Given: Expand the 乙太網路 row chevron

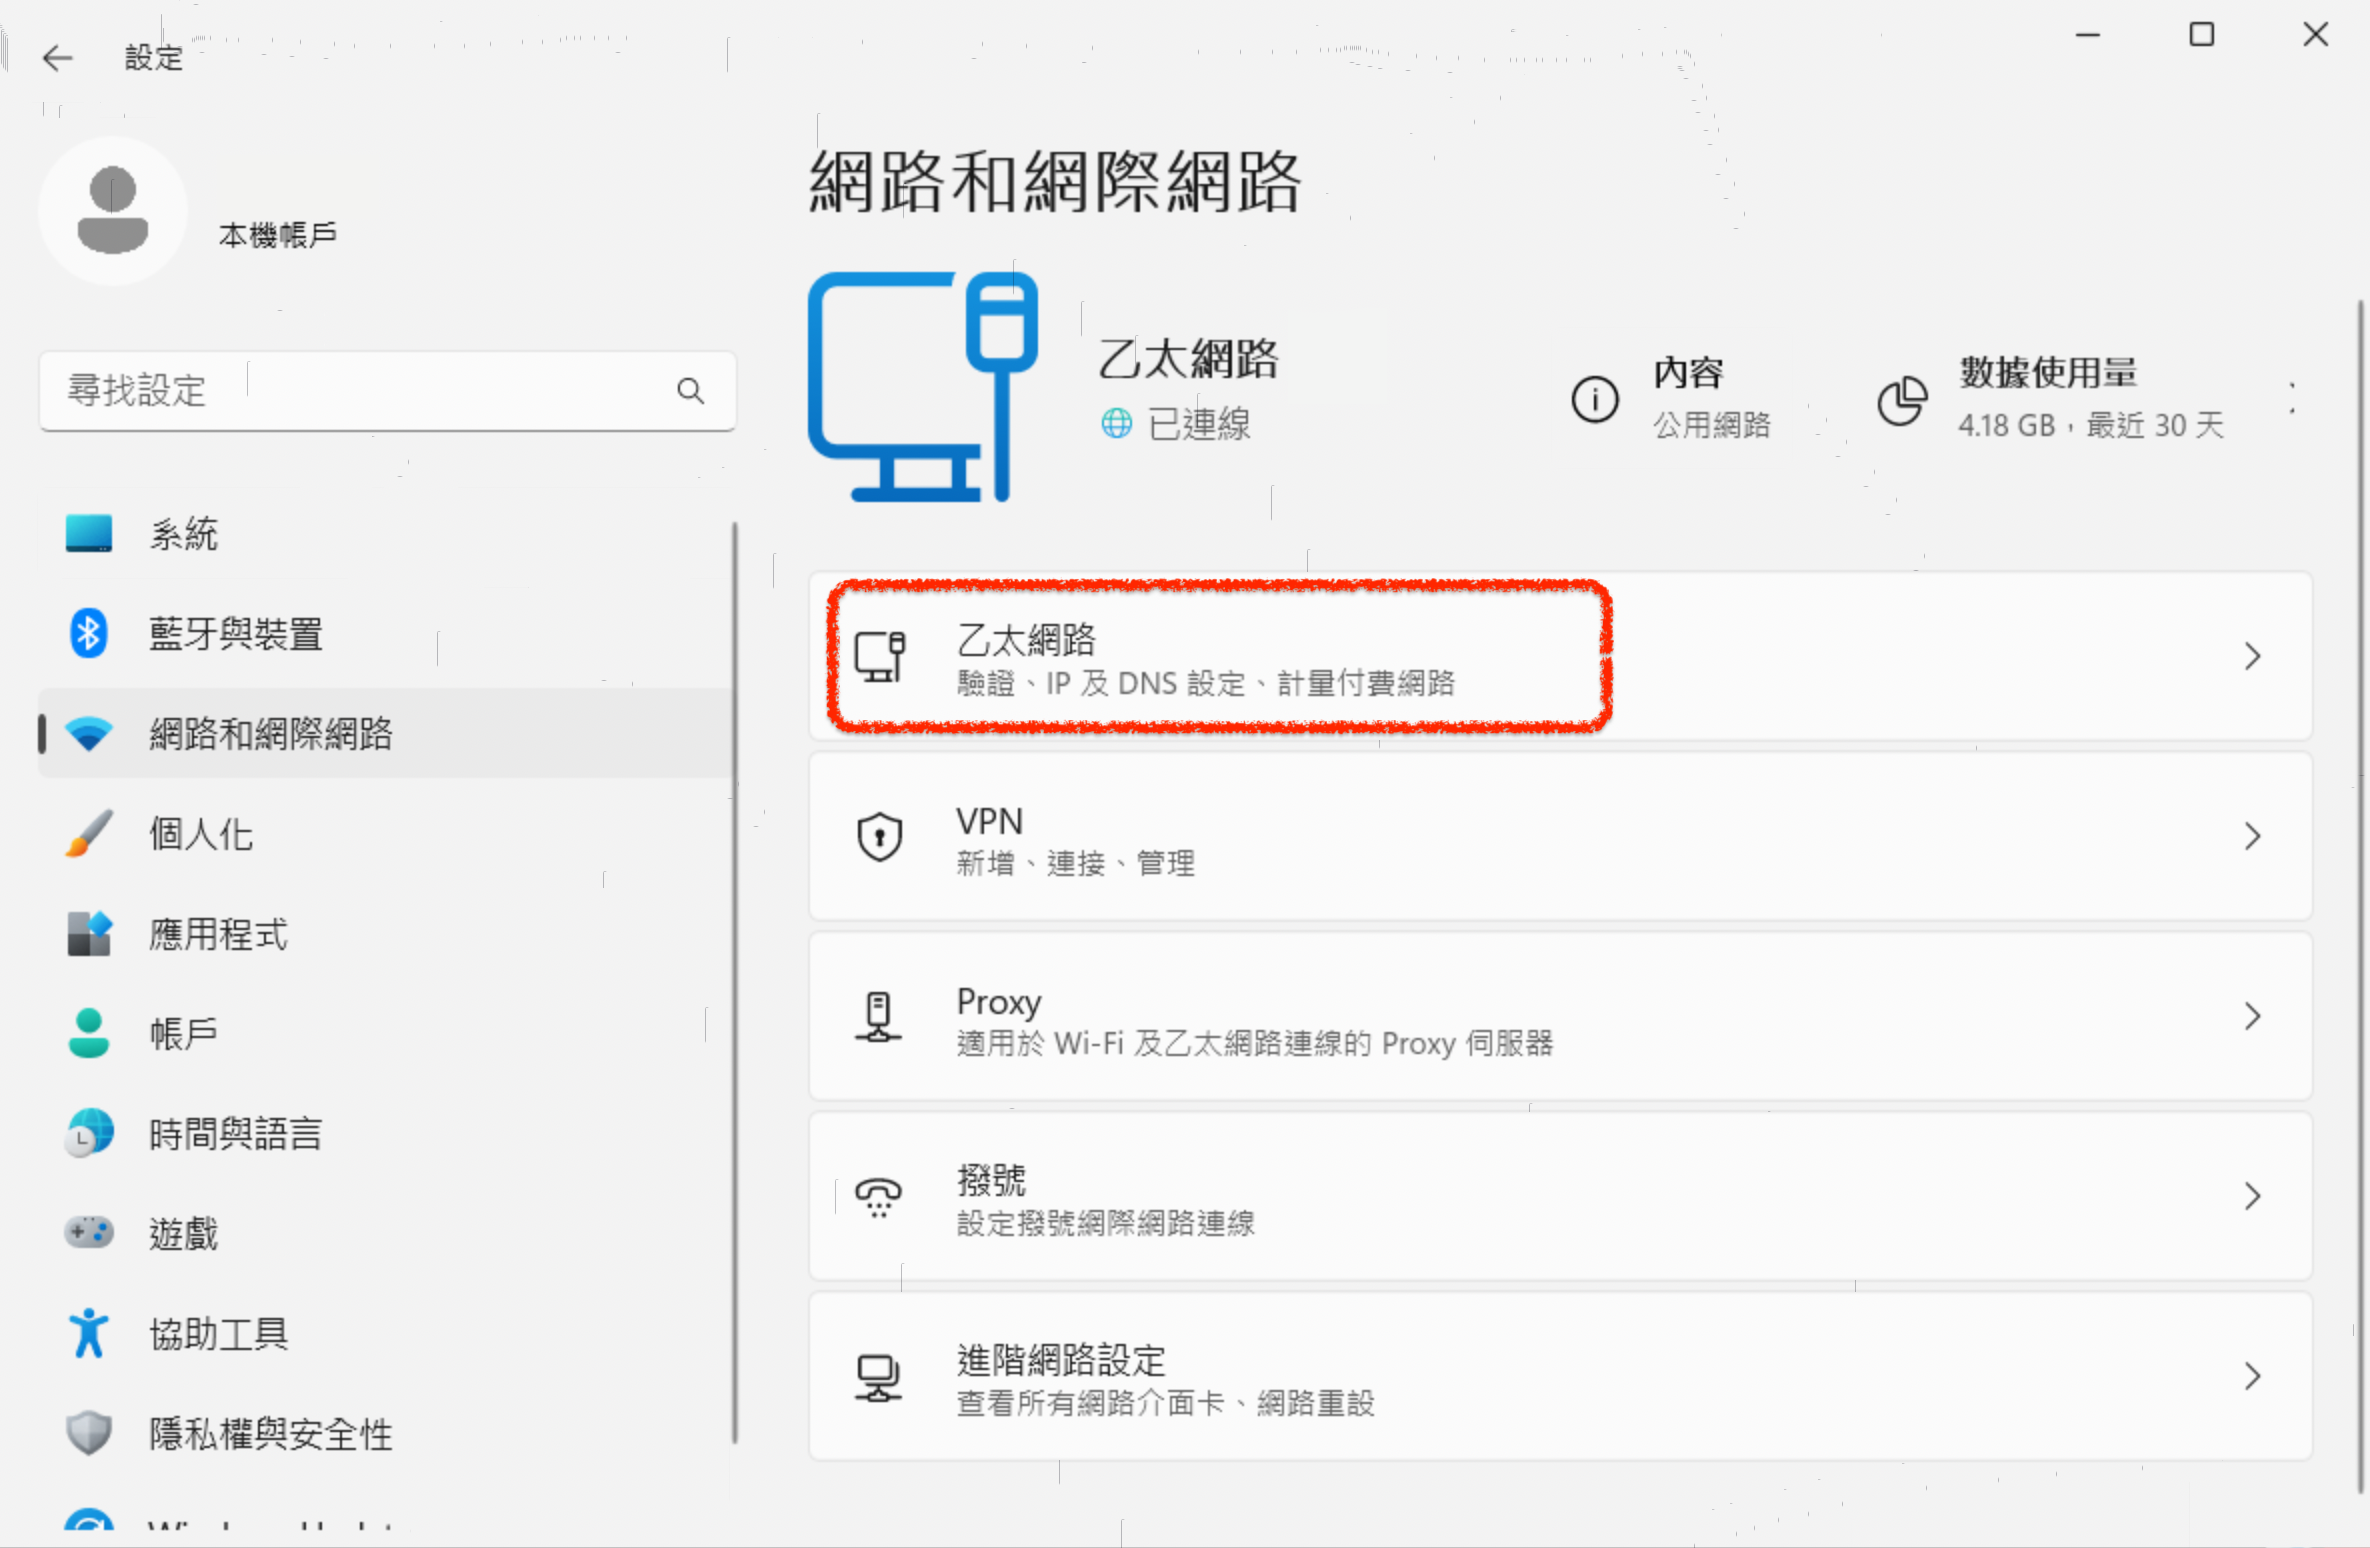Looking at the screenshot, I should pyautogui.click(x=2251, y=657).
